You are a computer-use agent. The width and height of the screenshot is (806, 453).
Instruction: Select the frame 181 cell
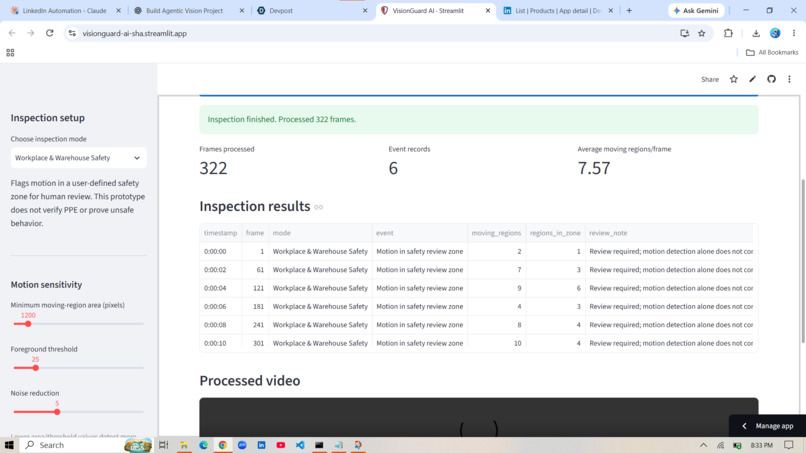pyautogui.click(x=255, y=306)
